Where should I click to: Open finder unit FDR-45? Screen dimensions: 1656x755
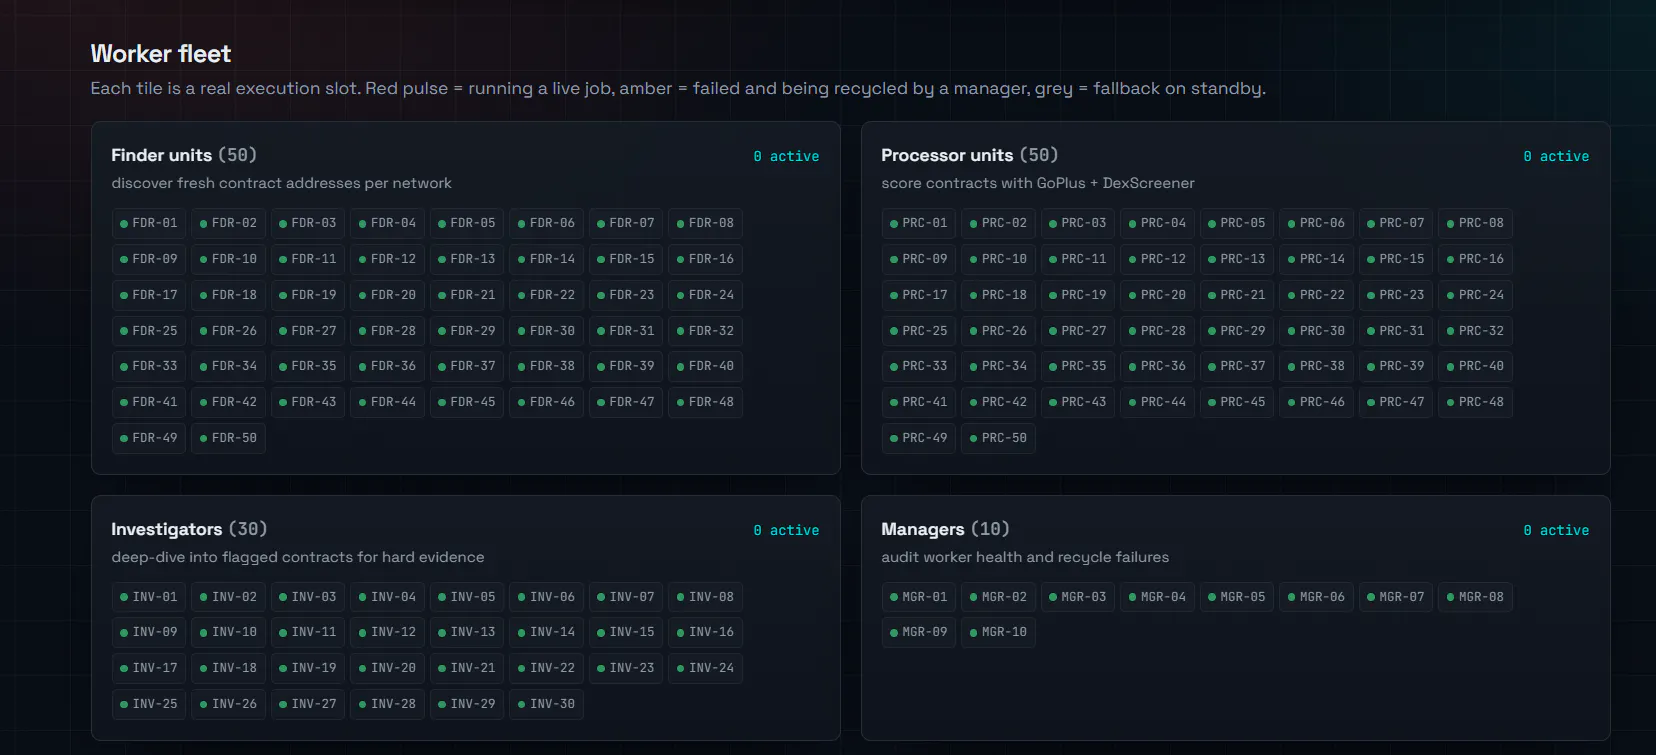click(467, 402)
